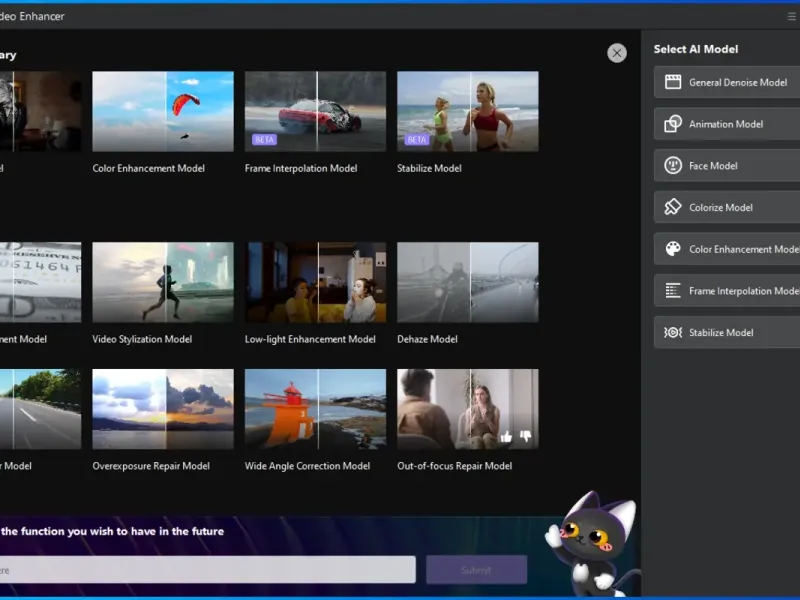Choose Colorize Model from the sidebar

click(727, 207)
